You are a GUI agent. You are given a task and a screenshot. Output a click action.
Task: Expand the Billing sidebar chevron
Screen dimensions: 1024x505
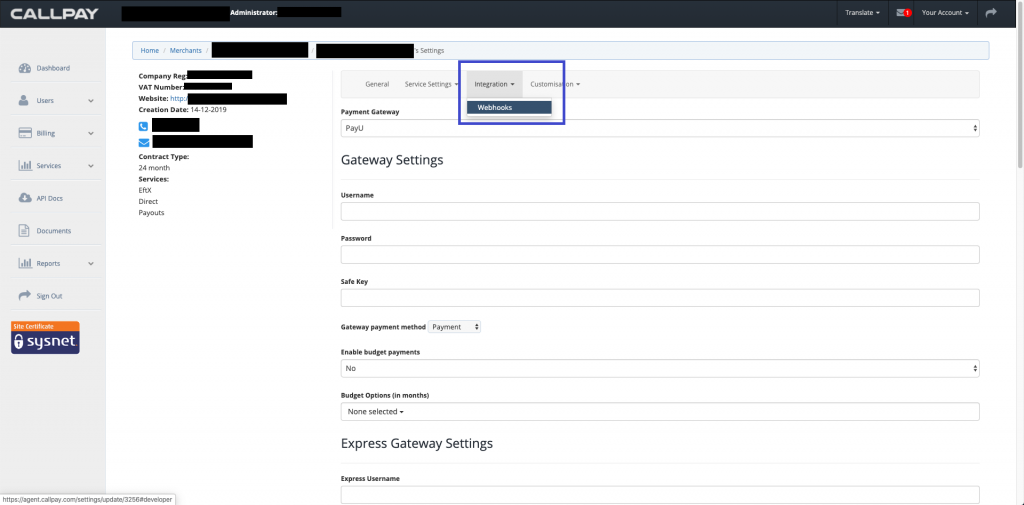click(91, 133)
